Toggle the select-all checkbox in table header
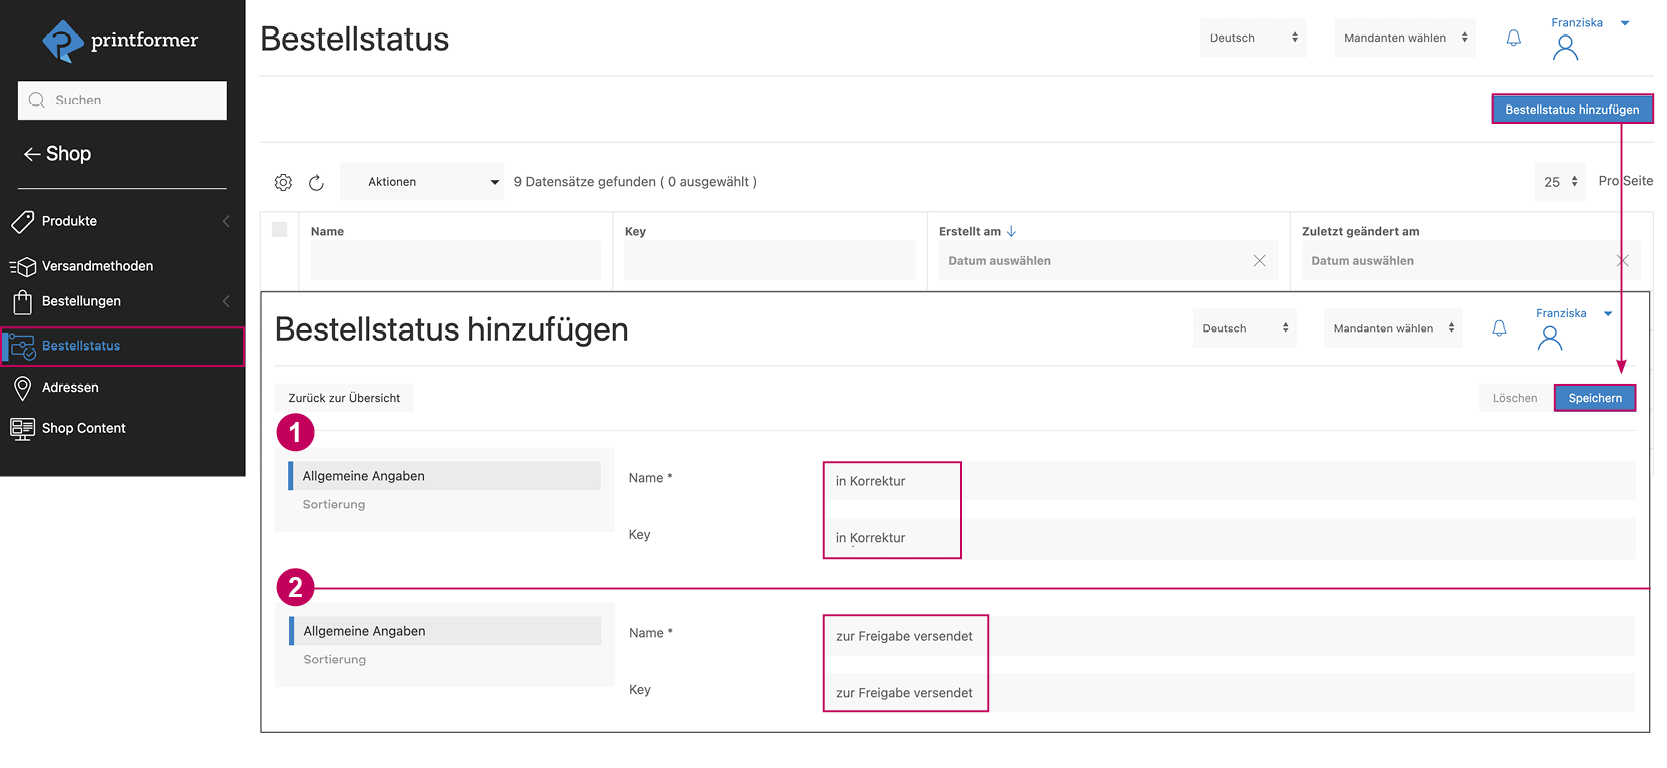Viewport: 1667px width, 768px height. [280, 230]
